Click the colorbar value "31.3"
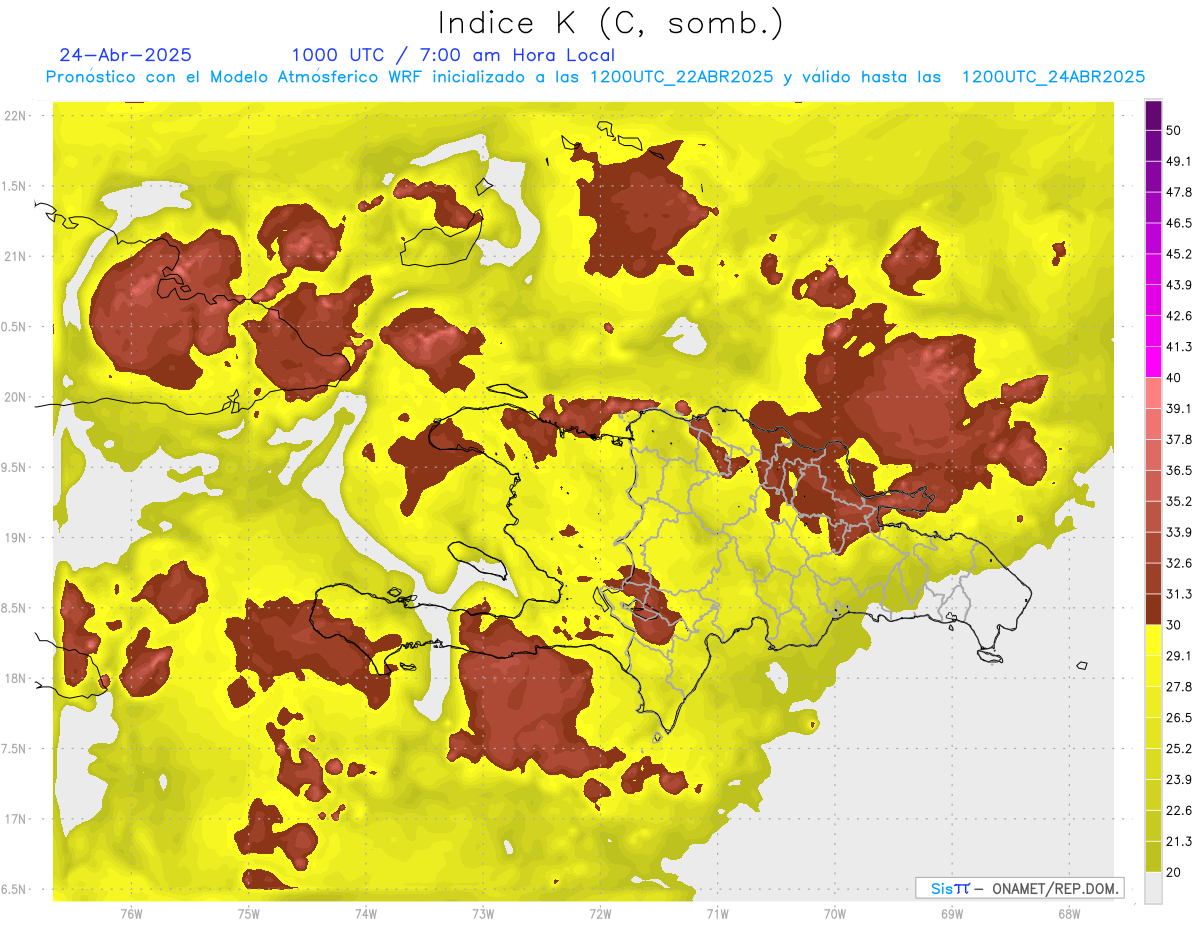Image resolution: width=1200 pixels, height=927 pixels. (x=1178, y=594)
